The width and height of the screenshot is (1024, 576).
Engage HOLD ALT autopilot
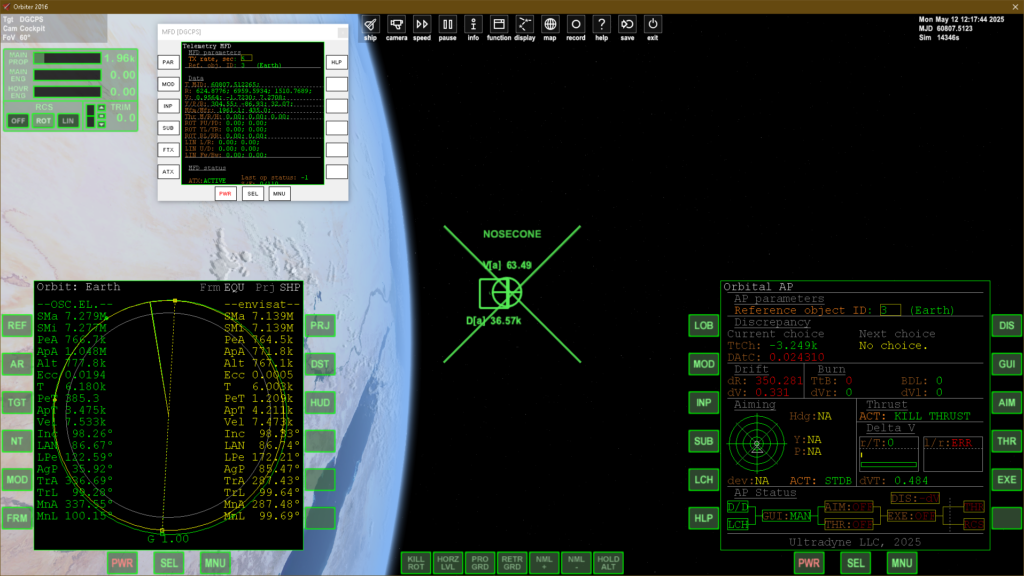click(608, 563)
